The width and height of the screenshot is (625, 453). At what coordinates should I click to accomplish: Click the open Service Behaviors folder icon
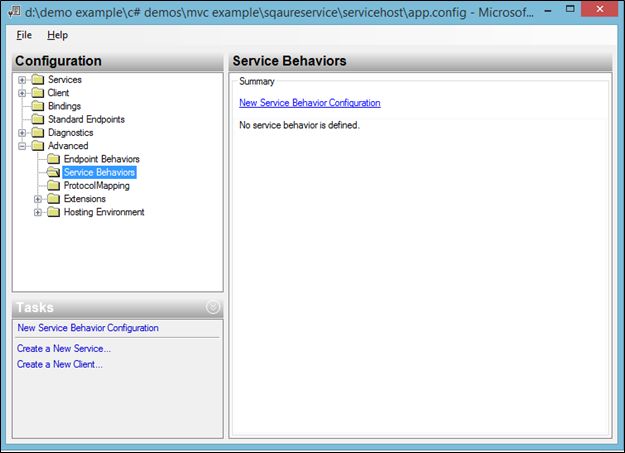pos(53,172)
